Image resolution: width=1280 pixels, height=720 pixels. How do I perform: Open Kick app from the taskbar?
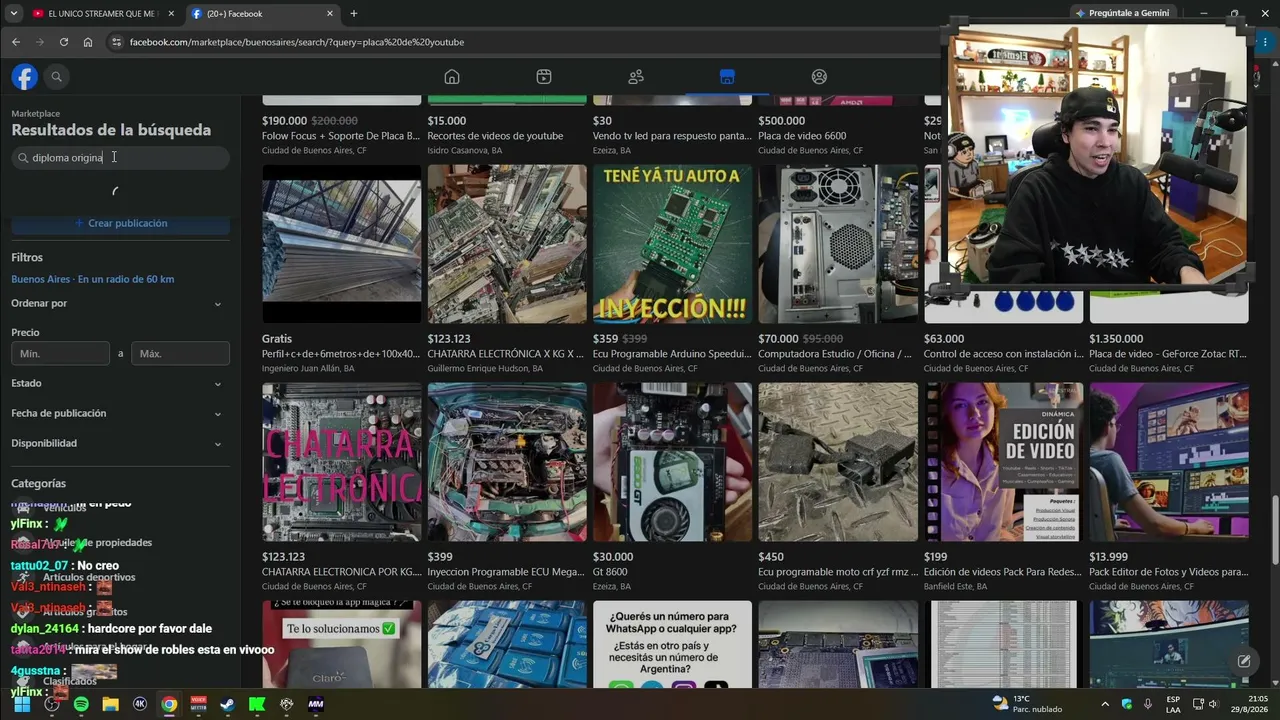(257, 704)
